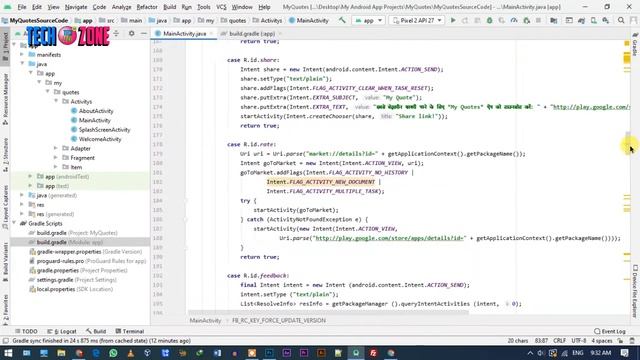
Task: Click the Debug app bug icon
Action: pyautogui.click(x=489, y=20)
